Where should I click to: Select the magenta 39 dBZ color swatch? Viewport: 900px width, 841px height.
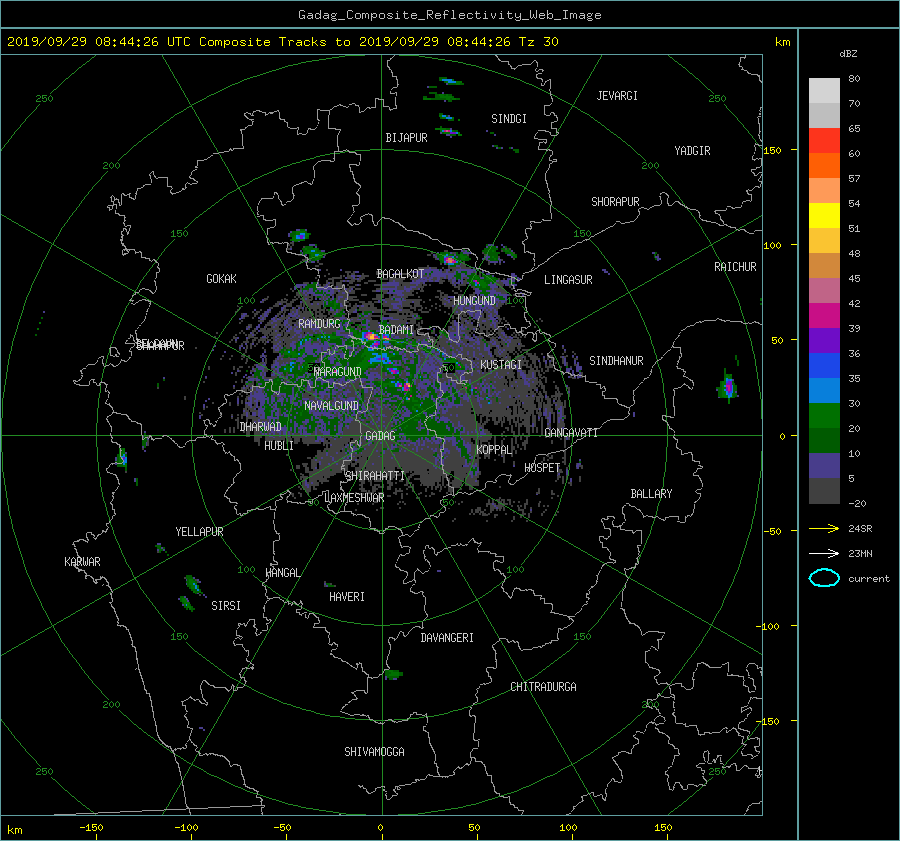824,316
